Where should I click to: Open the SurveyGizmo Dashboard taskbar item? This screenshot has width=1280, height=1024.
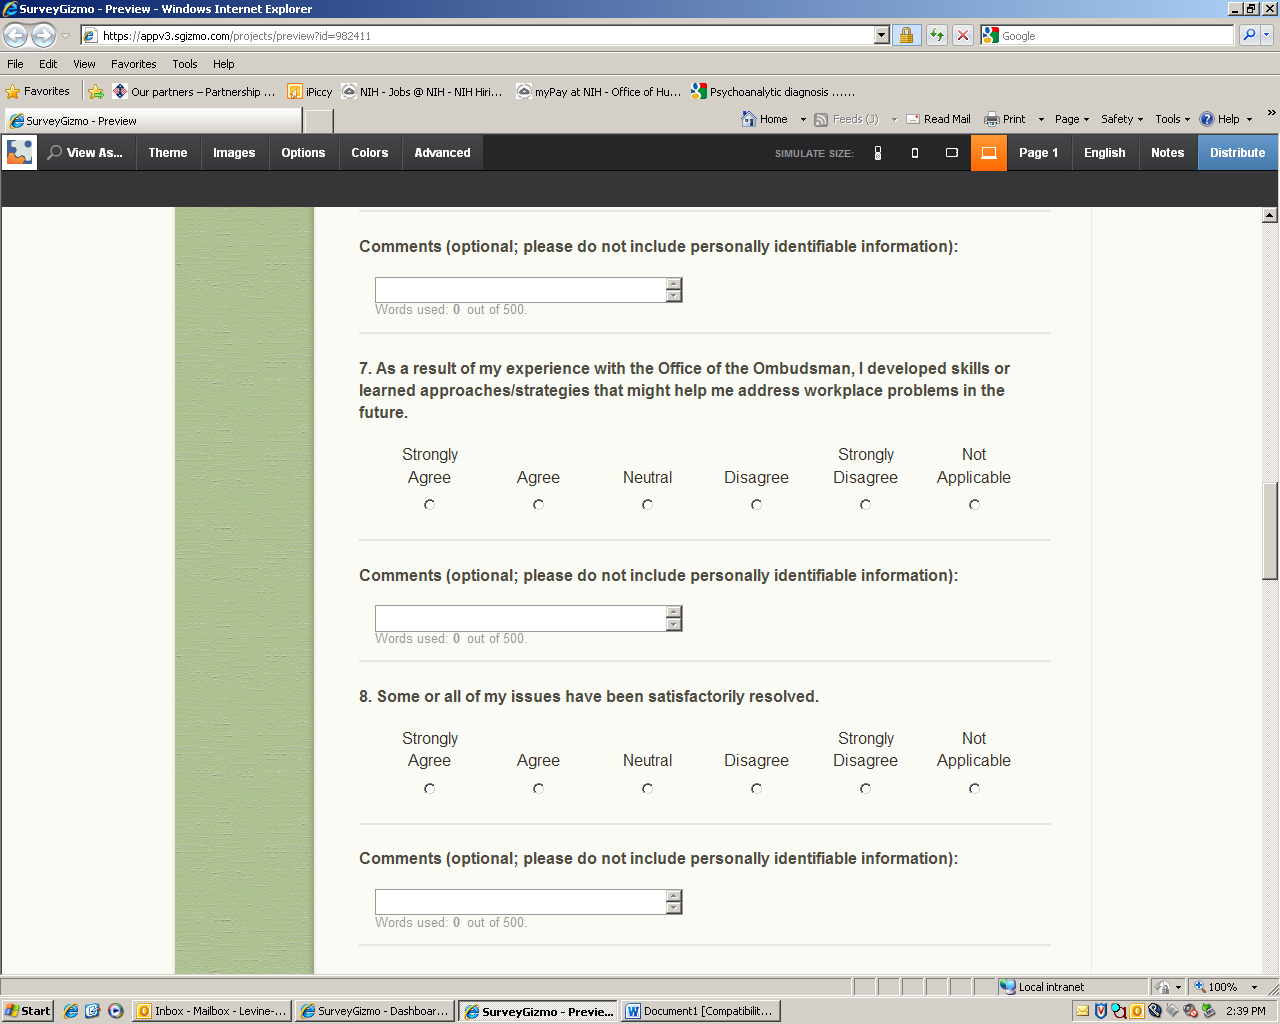pos(375,1011)
